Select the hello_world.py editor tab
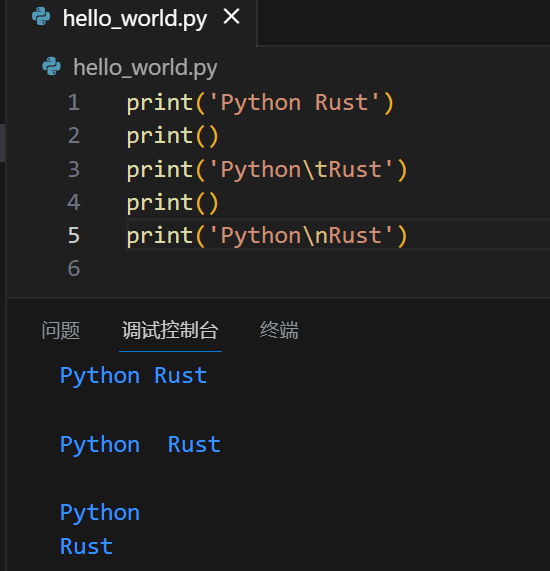Viewport: 550px width, 571px height. click(132, 22)
